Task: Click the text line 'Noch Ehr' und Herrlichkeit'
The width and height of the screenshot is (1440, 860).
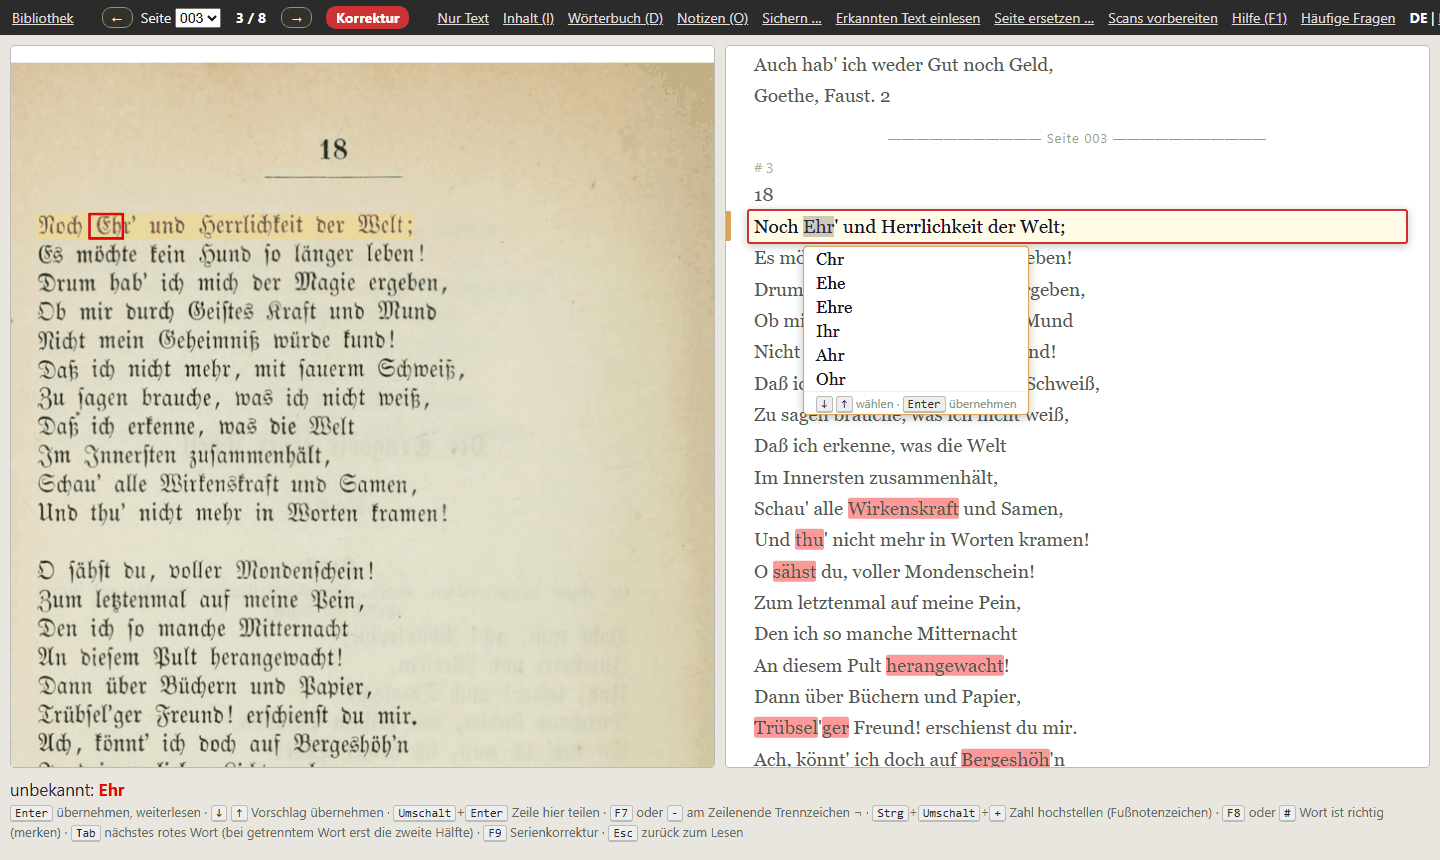Action: (1077, 227)
